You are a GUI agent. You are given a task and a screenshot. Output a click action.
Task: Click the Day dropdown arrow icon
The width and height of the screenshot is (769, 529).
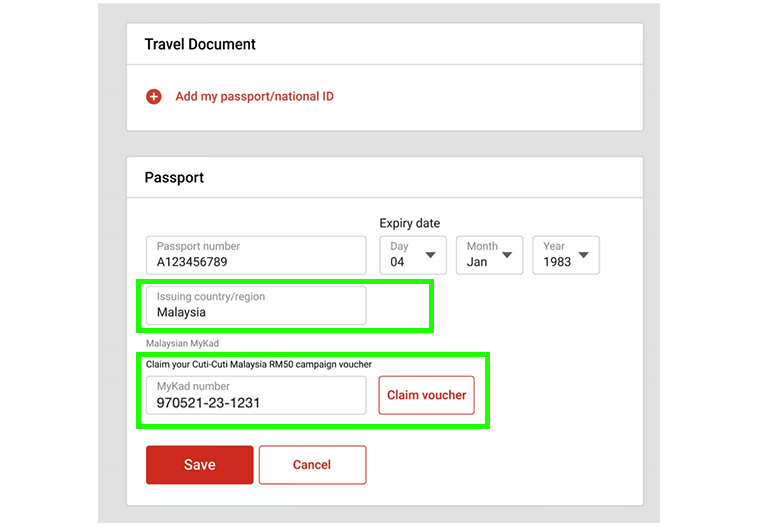(431, 256)
